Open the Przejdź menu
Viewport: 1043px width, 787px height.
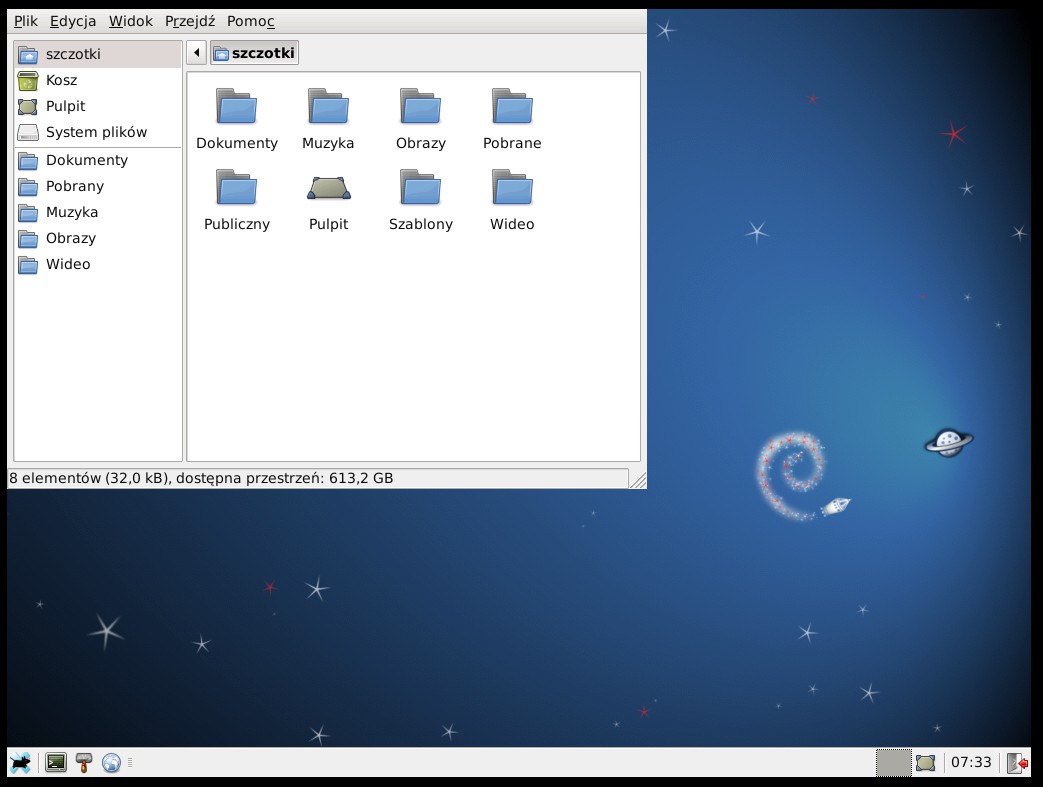(189, 21)
